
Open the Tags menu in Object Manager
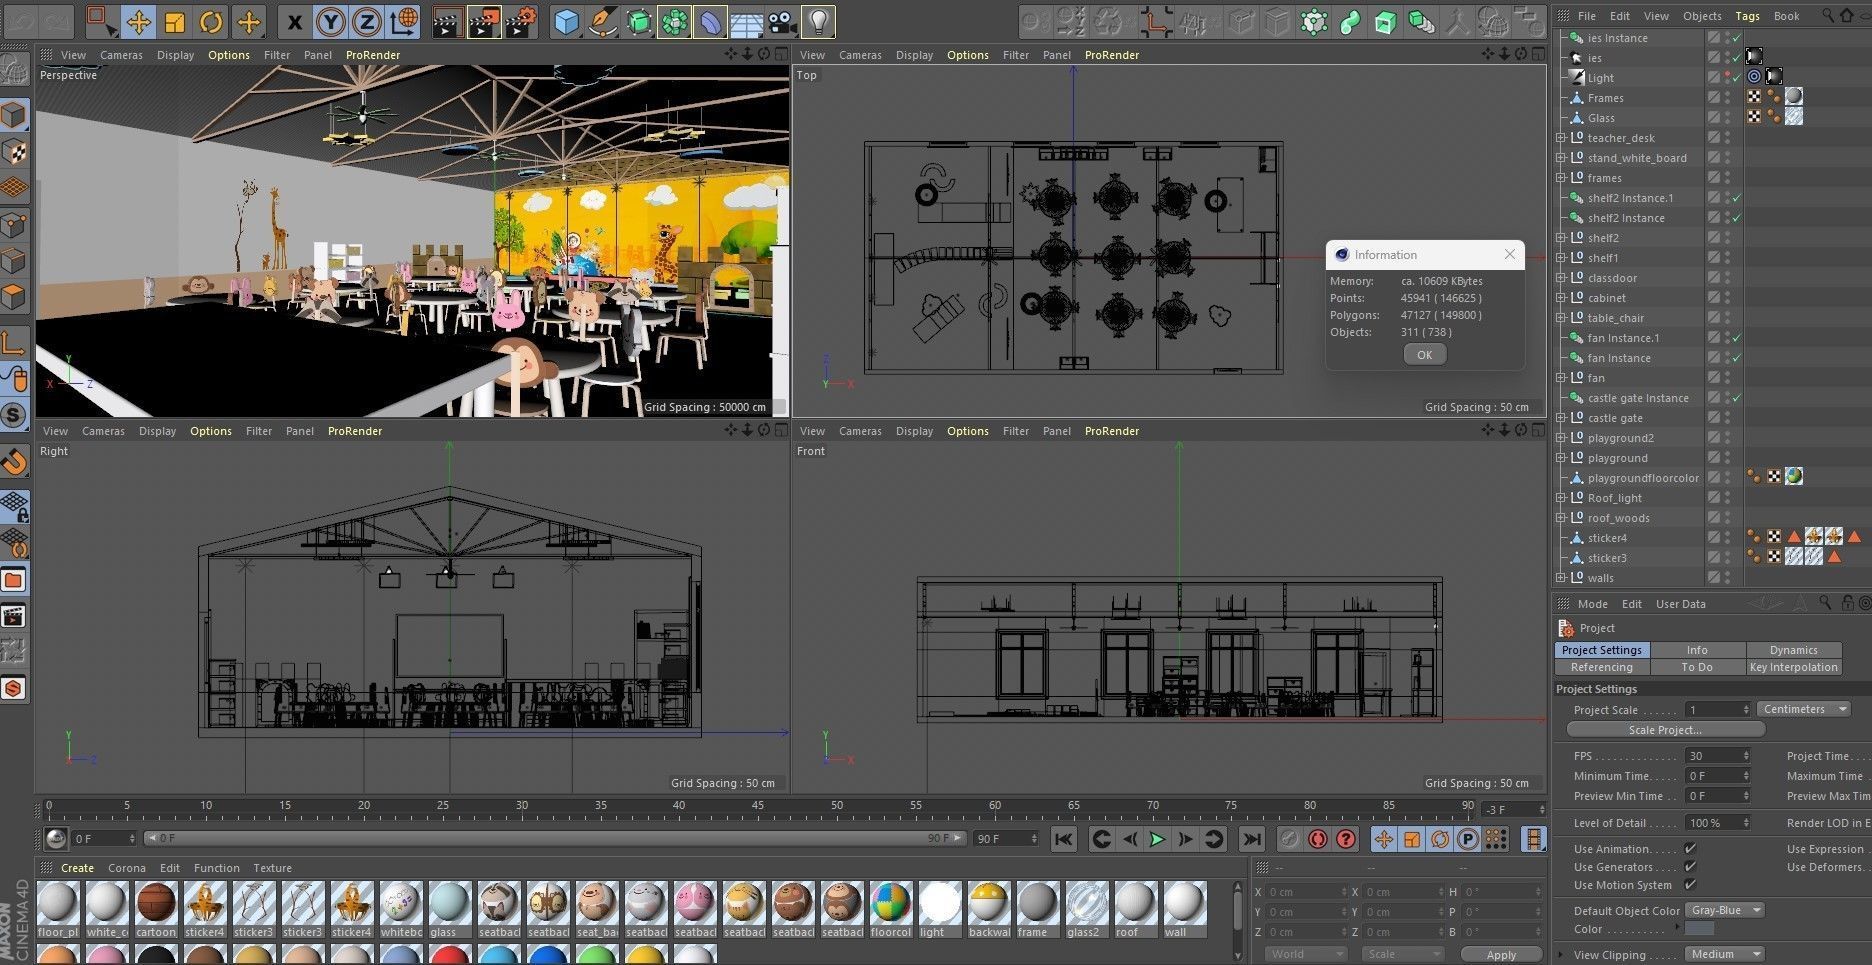(1747, 16)
